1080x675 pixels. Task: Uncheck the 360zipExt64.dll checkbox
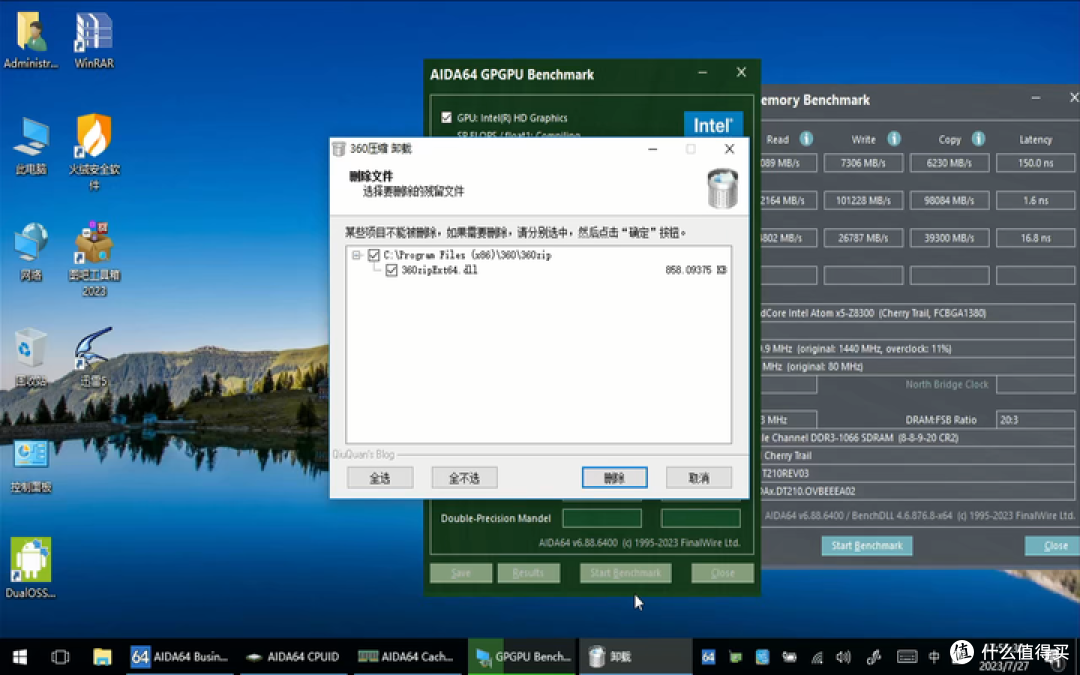coord(391,270)
